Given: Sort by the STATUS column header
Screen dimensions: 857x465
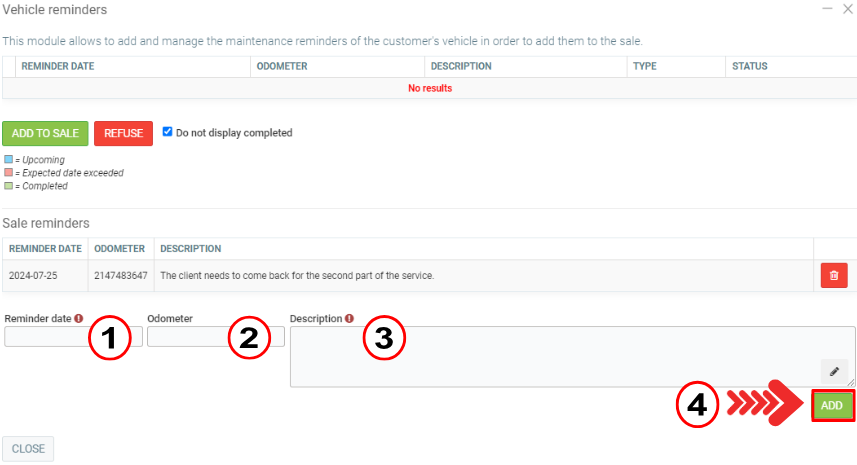Looking at the screenshot, I should (749, 67).
